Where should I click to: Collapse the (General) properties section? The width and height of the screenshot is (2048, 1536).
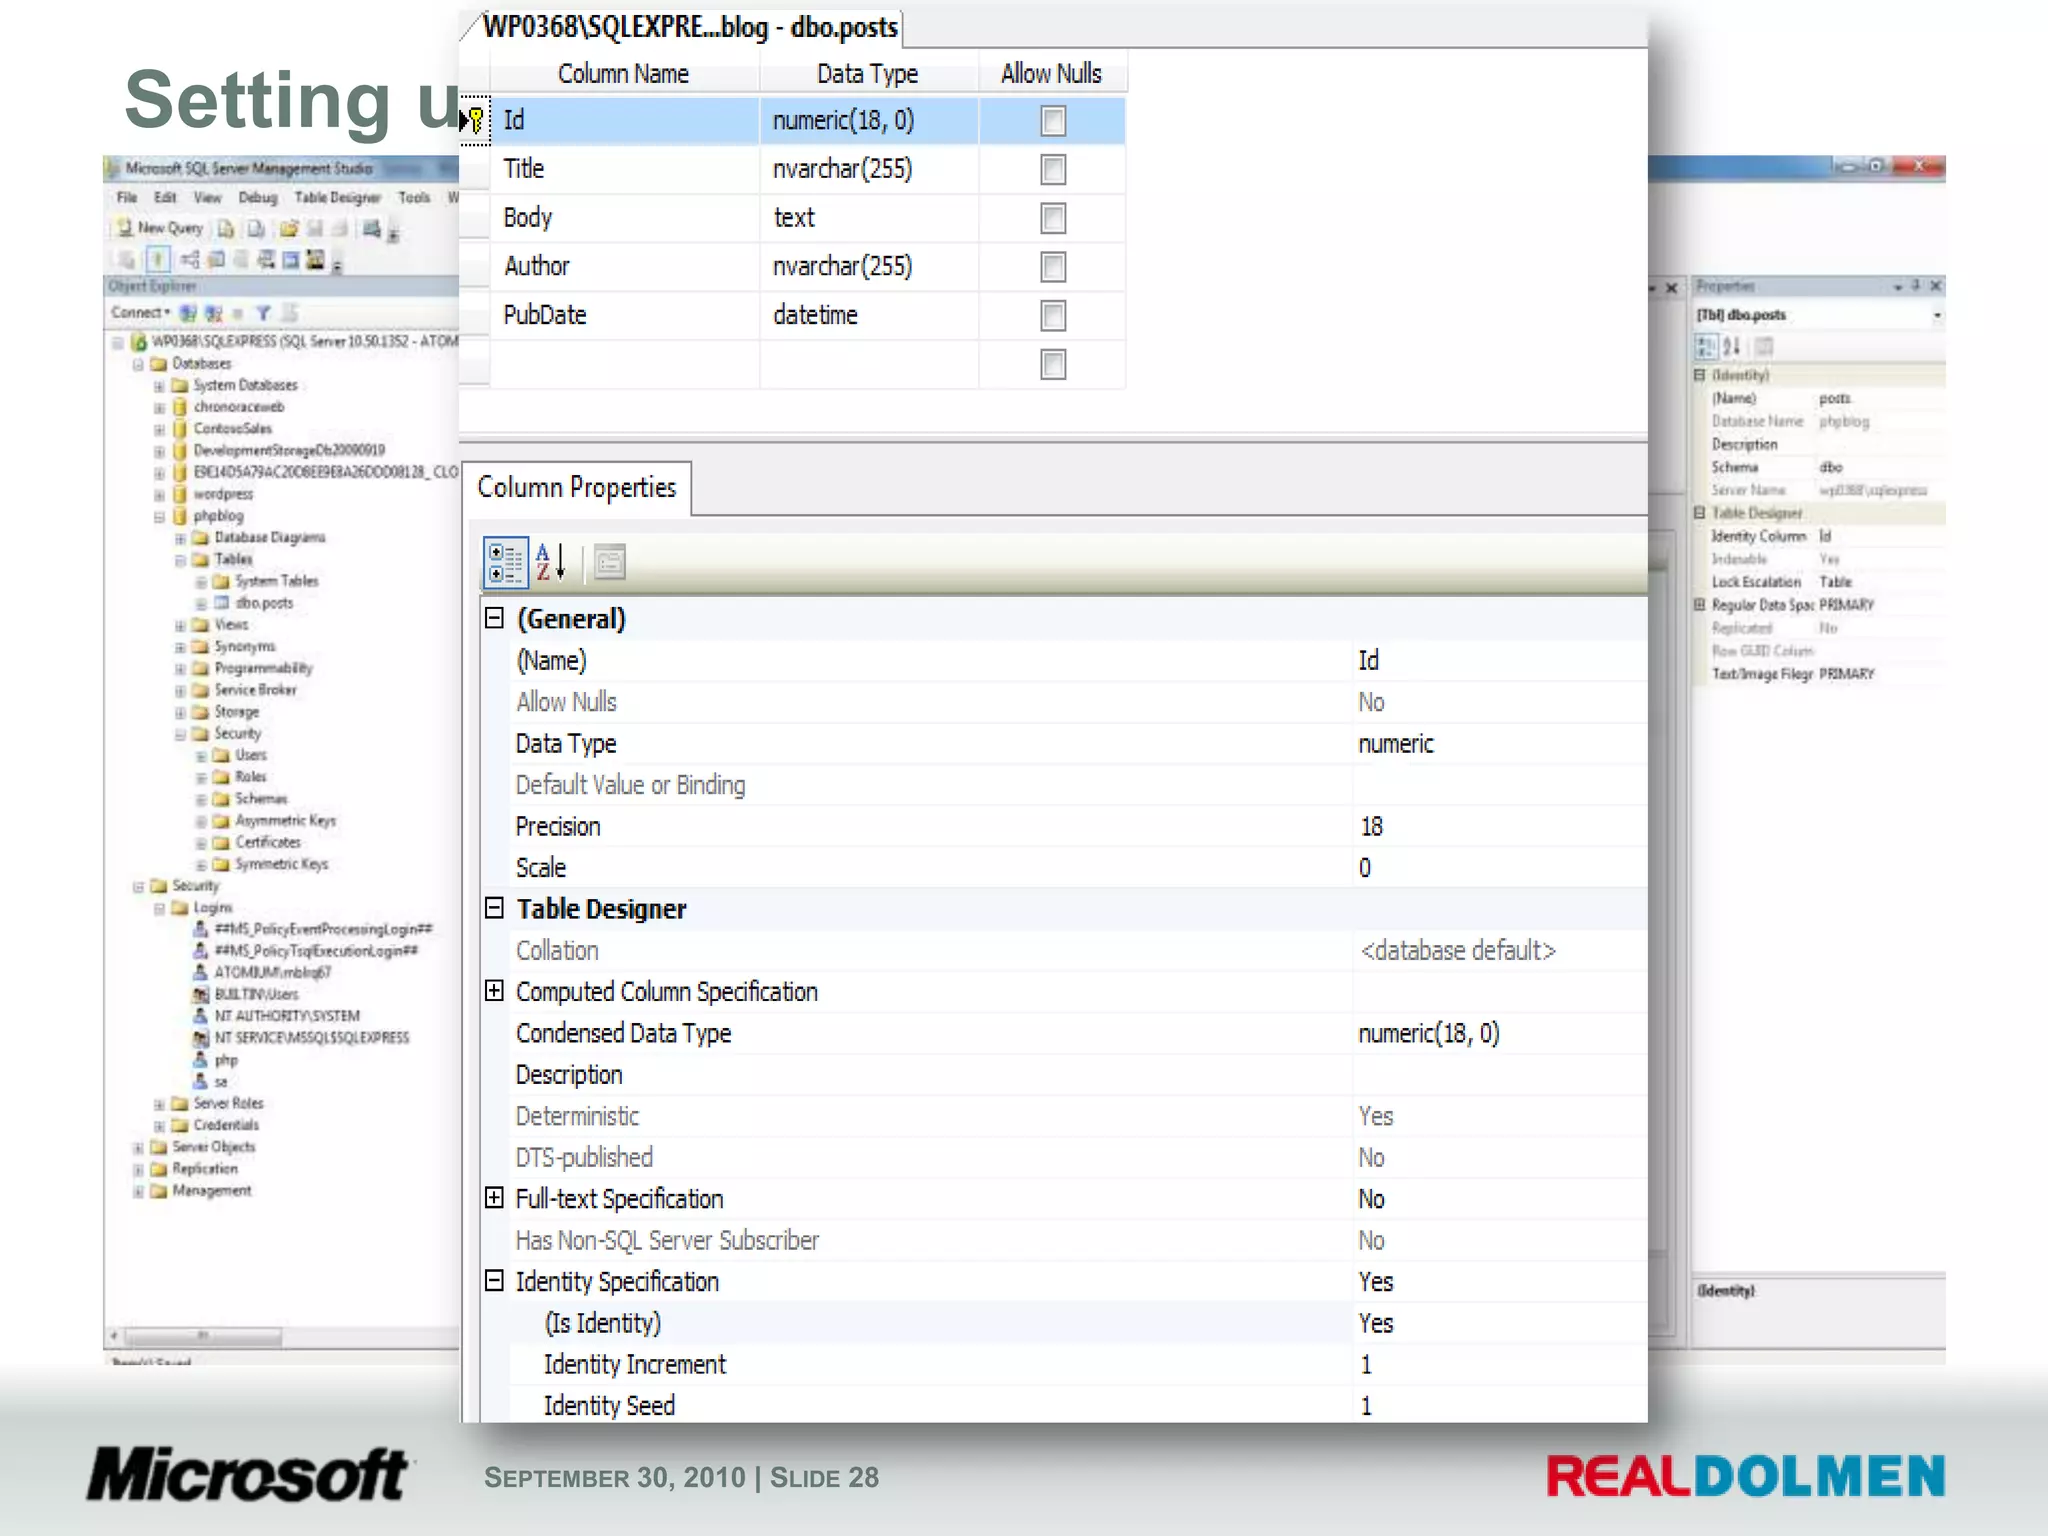pyautogui.click(x=494, y=618)
